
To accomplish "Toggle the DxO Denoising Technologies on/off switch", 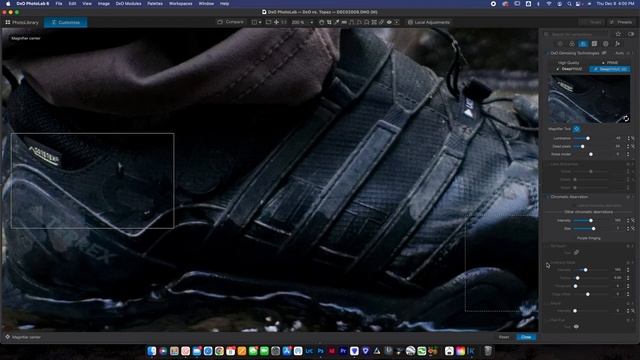I will coord(629,53).
